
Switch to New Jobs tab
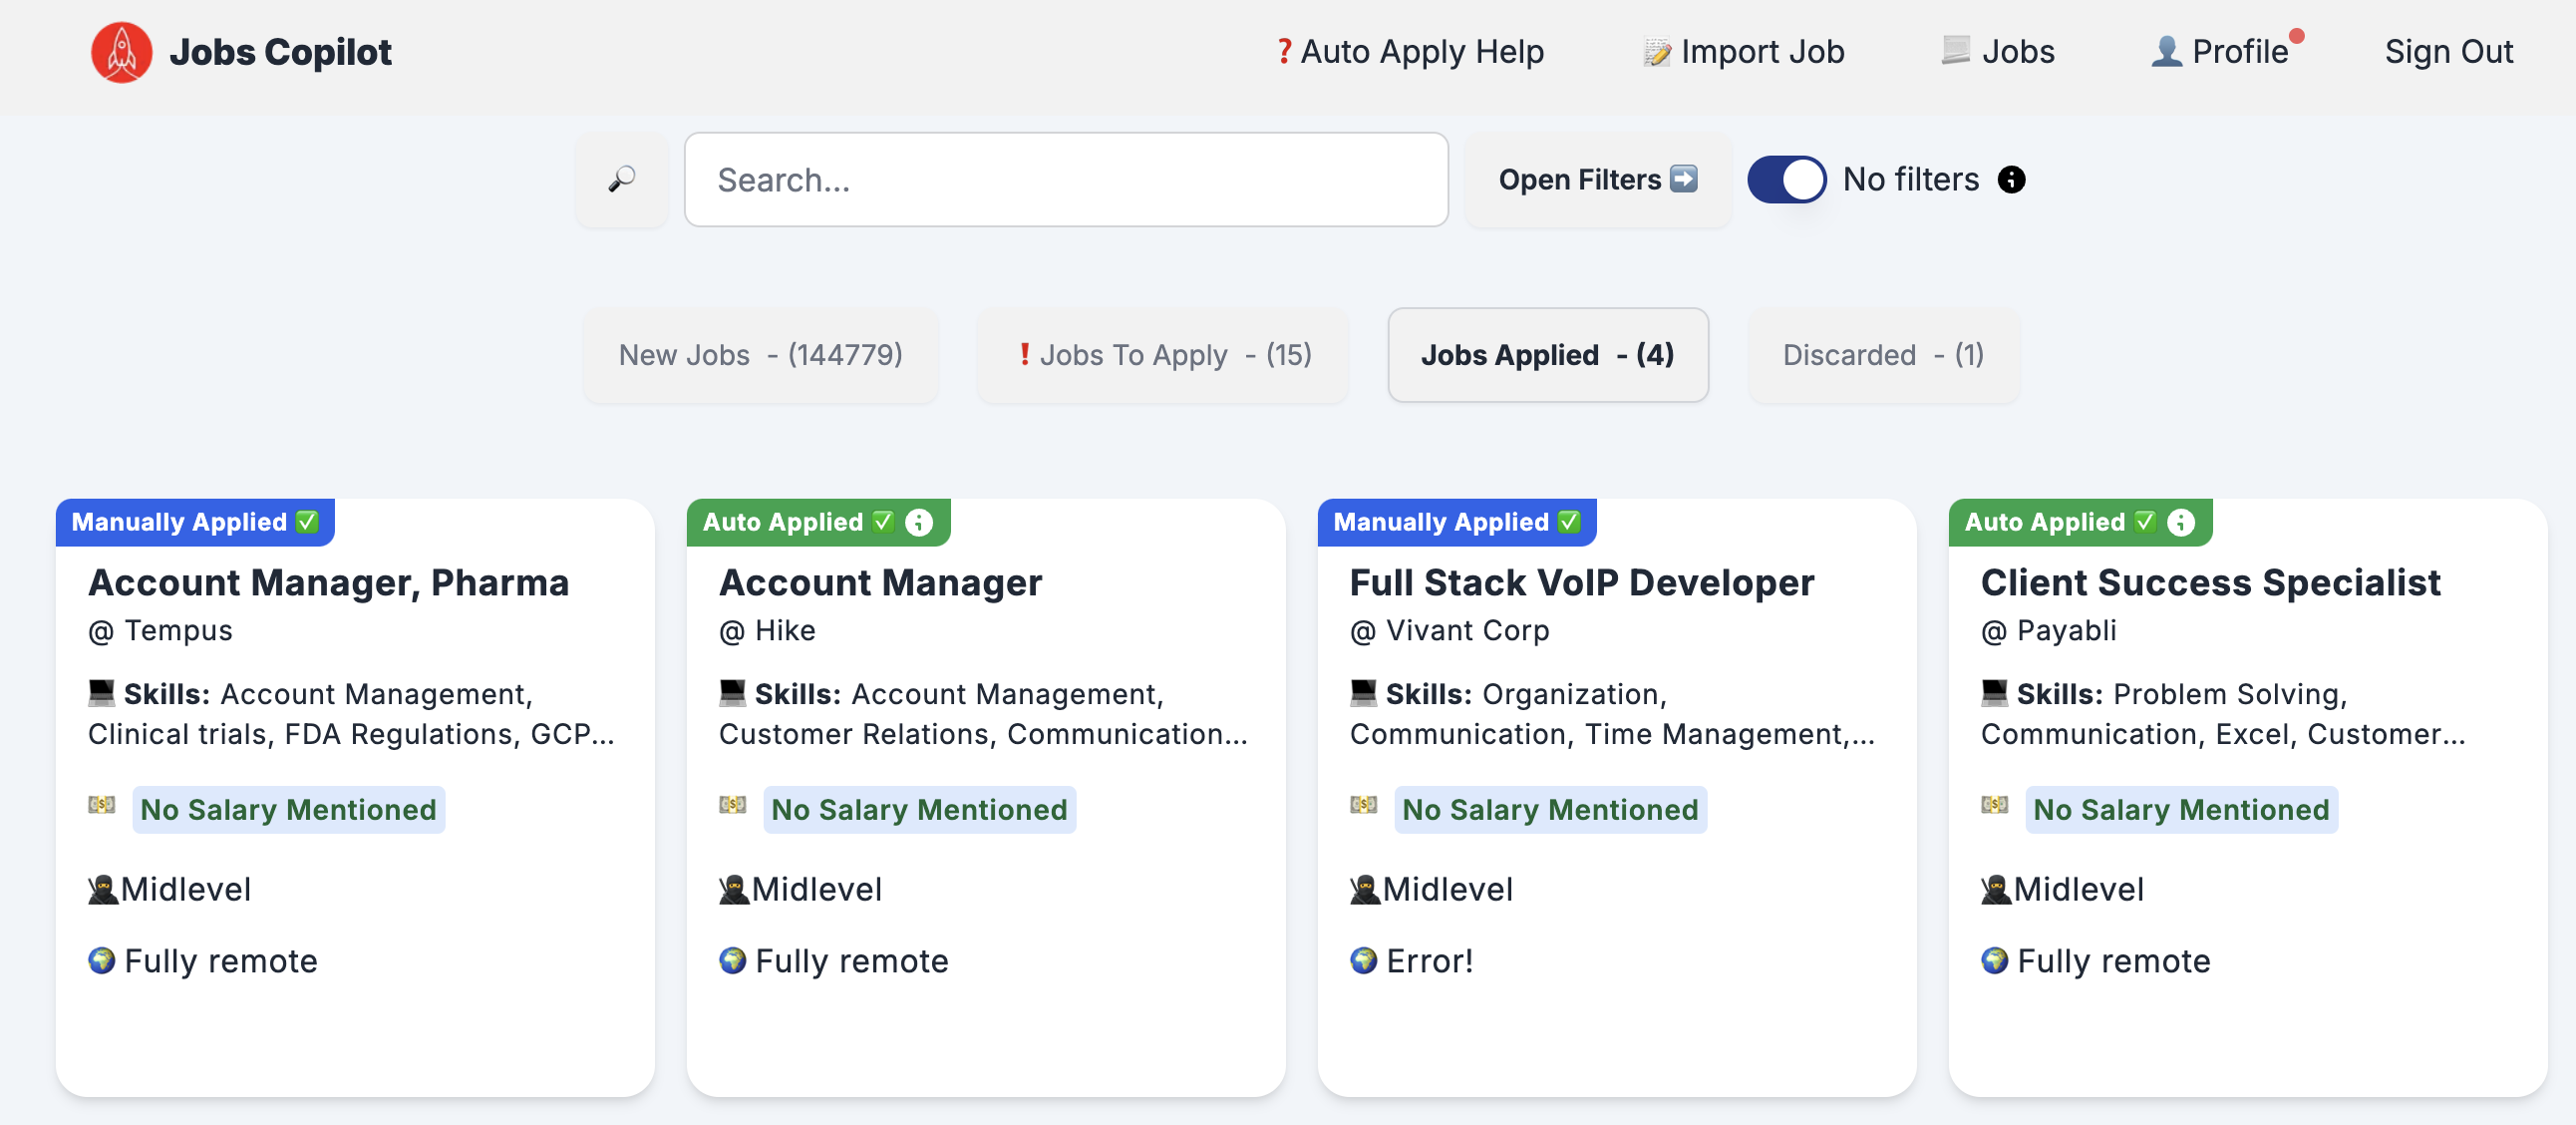pyautogui.click(x=760, y=355)
